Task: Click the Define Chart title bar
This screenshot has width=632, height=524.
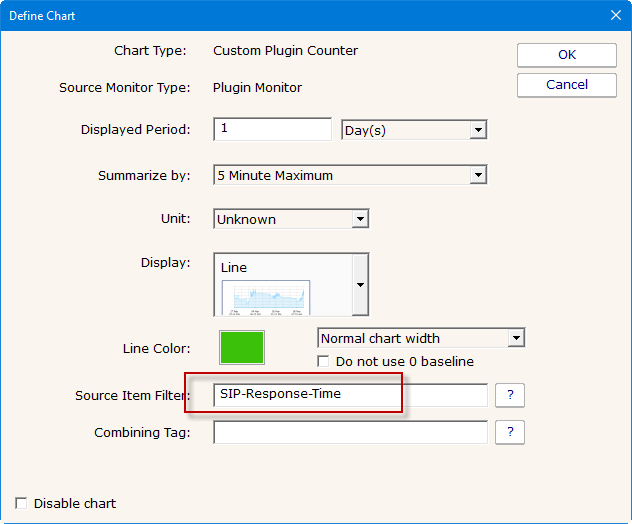Action: (x=300, y=15)
